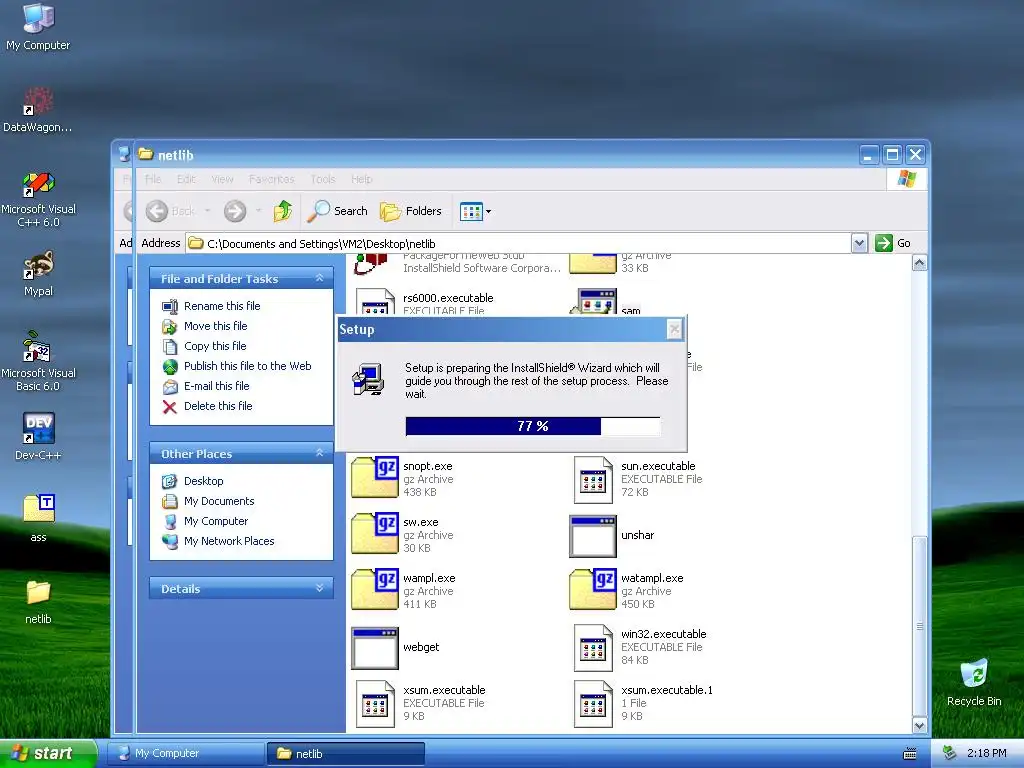The height and width of the screenshot is (768, 1024).
Task: Collapse the Other Places panel
Action: 319,453
